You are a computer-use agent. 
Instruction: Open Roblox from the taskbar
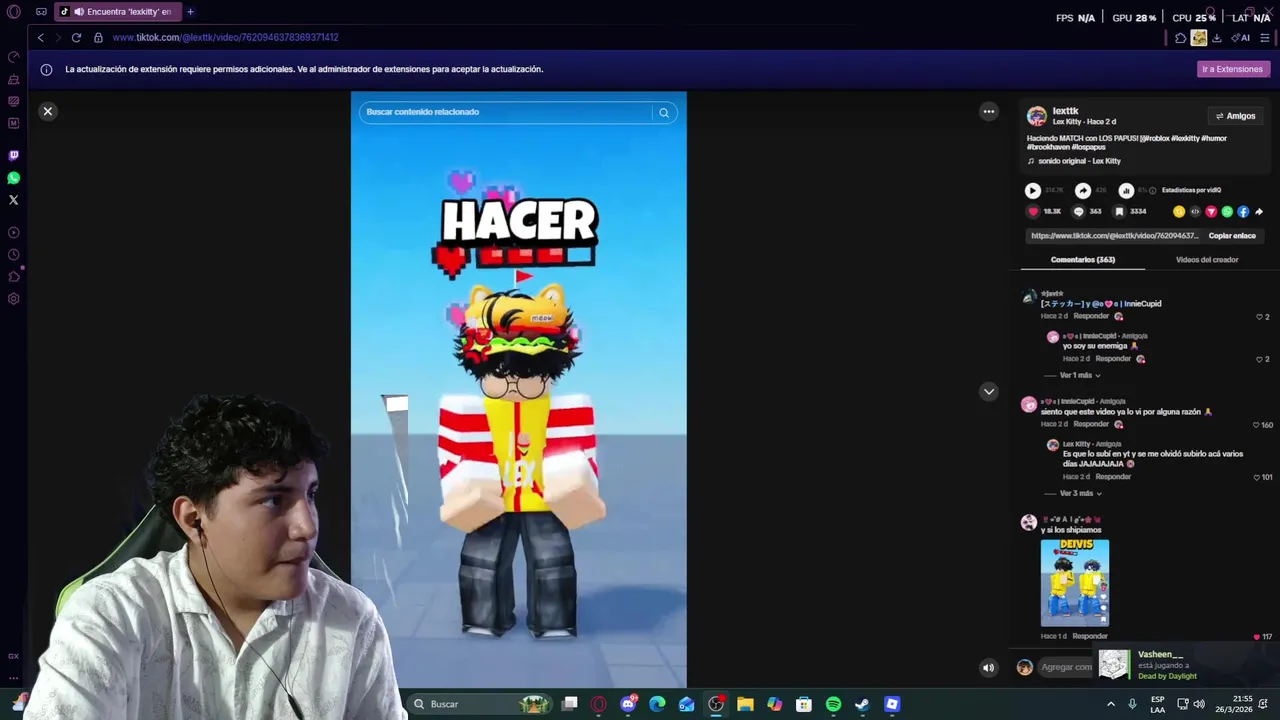[x=892, y=705]
